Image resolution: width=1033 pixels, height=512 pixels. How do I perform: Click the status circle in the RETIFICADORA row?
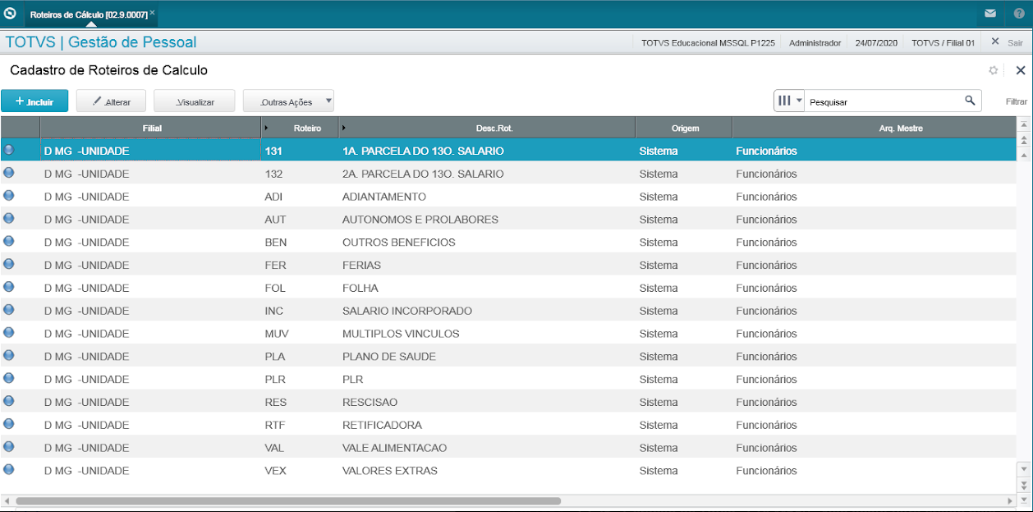[x=9, y=424]
